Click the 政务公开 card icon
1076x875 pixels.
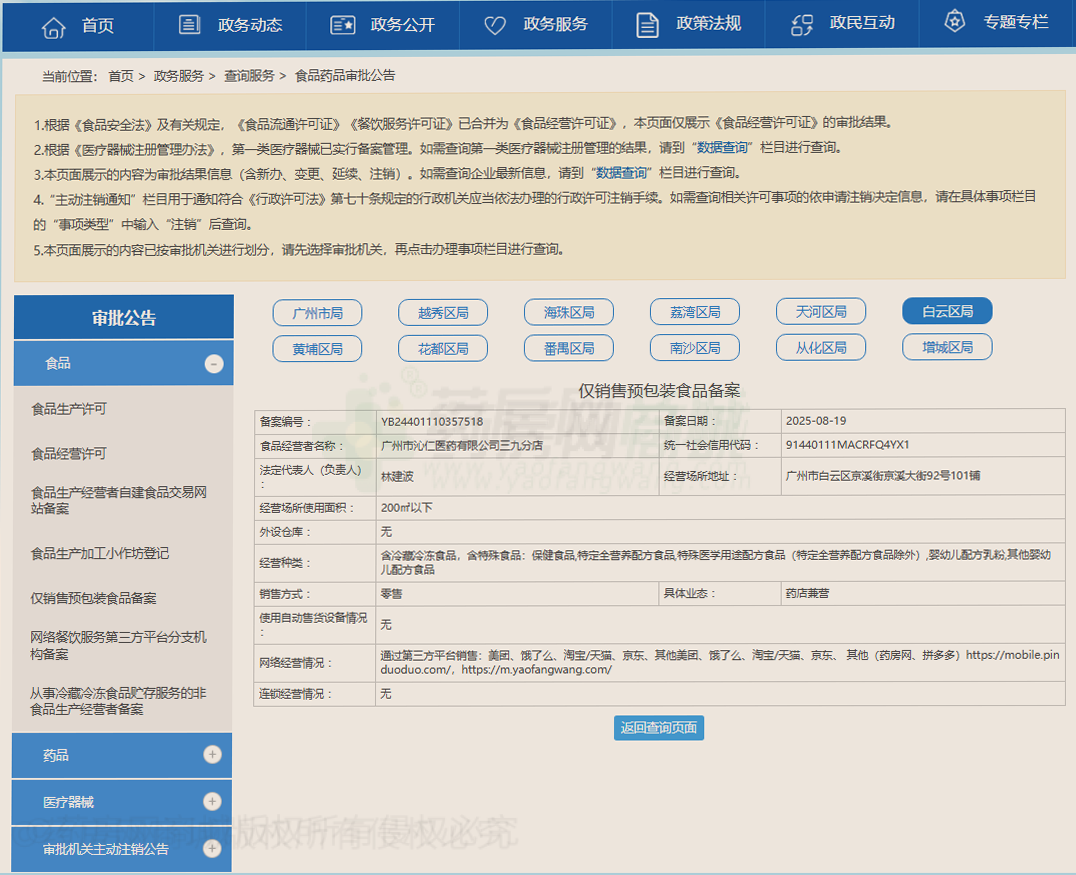pyautogui.click(x=343, y=25)
